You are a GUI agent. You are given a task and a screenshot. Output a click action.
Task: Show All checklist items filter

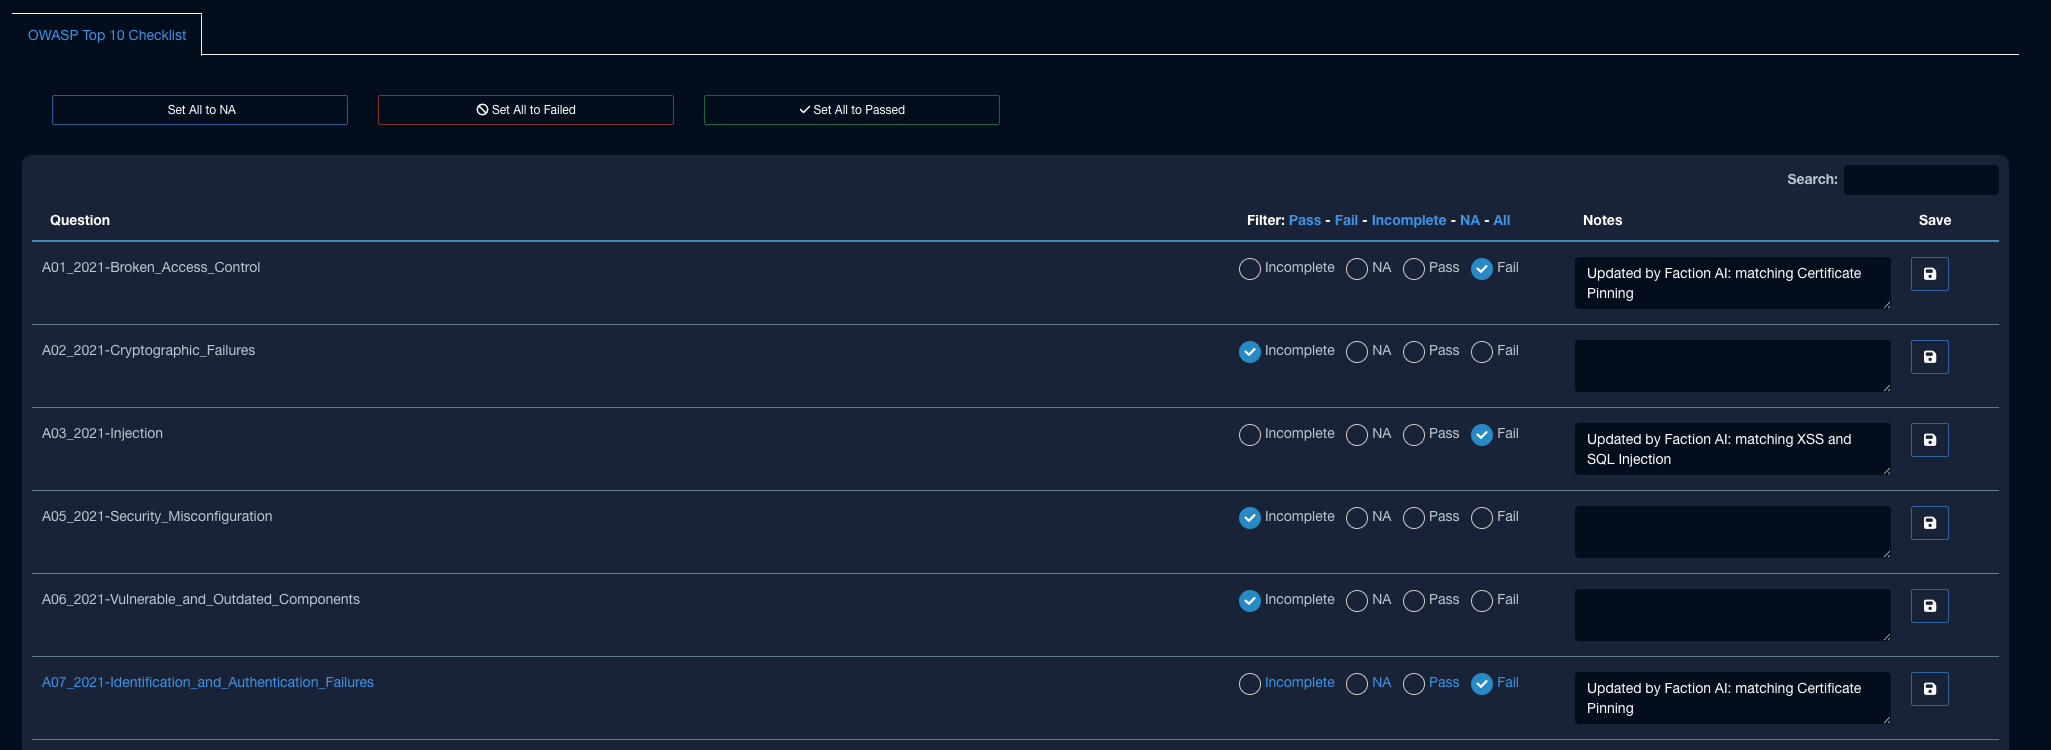[1501, 220]
